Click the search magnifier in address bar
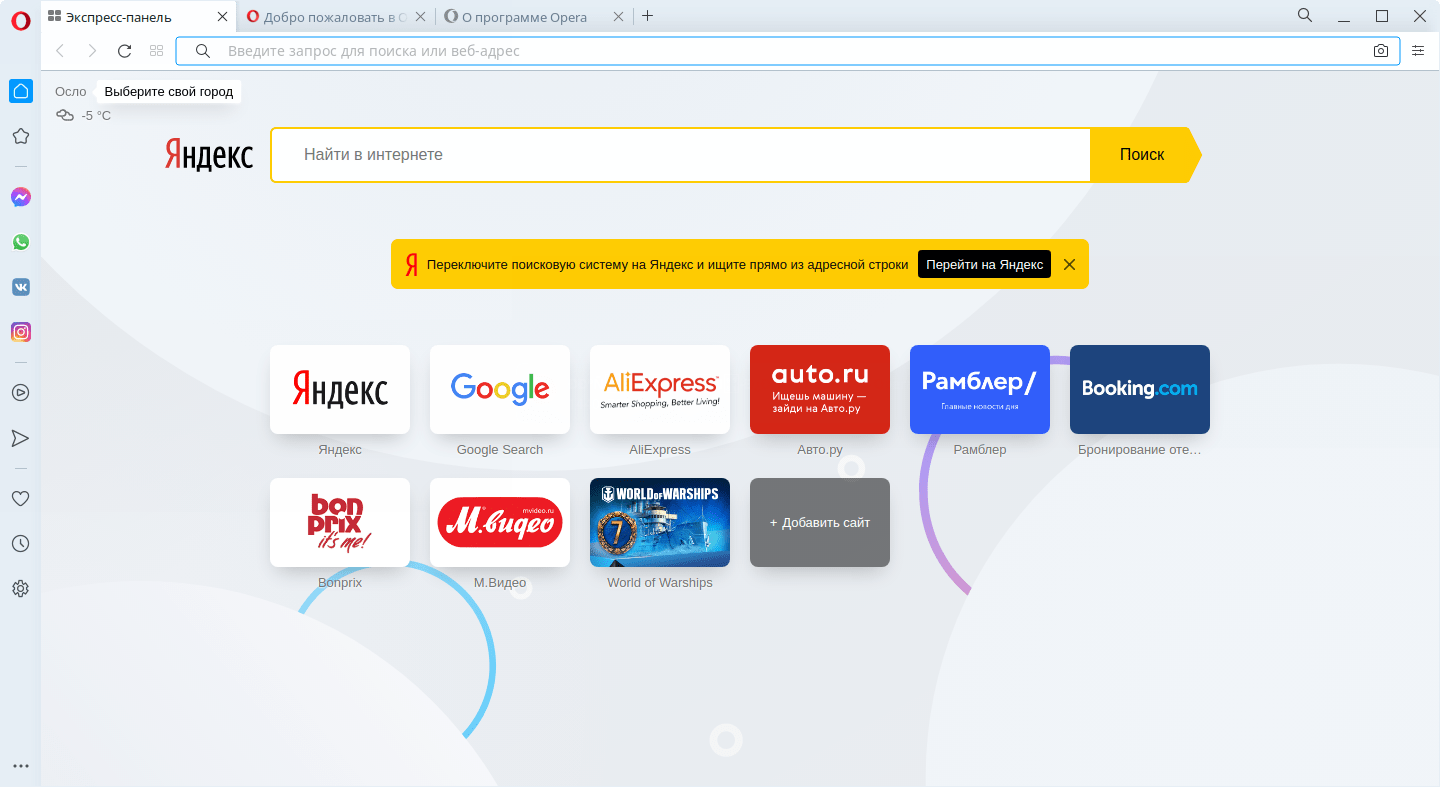The width and height of the screenshot is (1440, 787). [203, 51]
